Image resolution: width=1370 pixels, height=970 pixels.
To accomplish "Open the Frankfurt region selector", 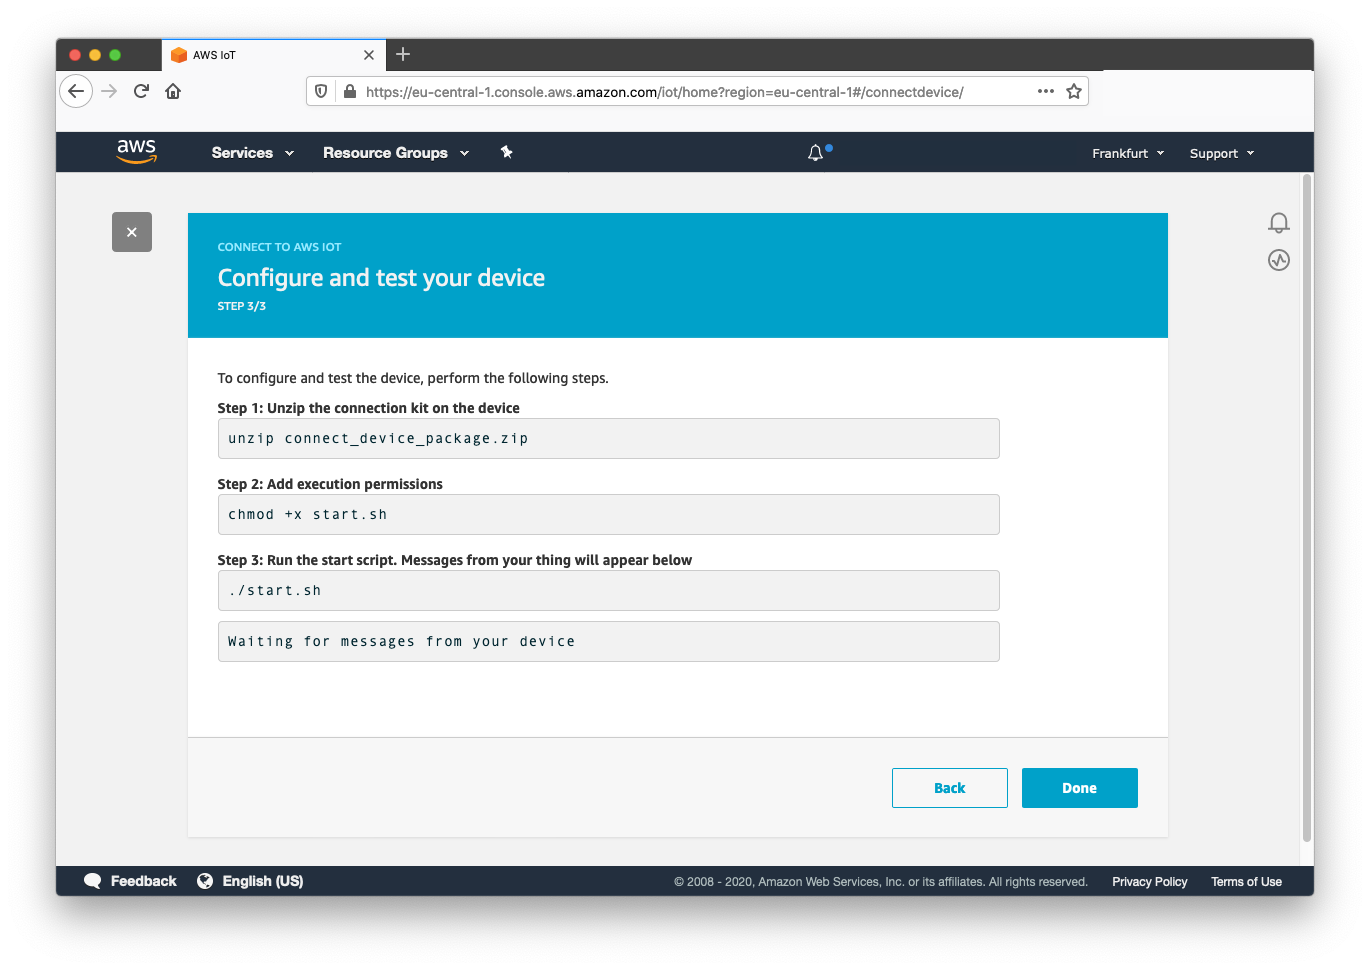I will (x=1127, y=153).
